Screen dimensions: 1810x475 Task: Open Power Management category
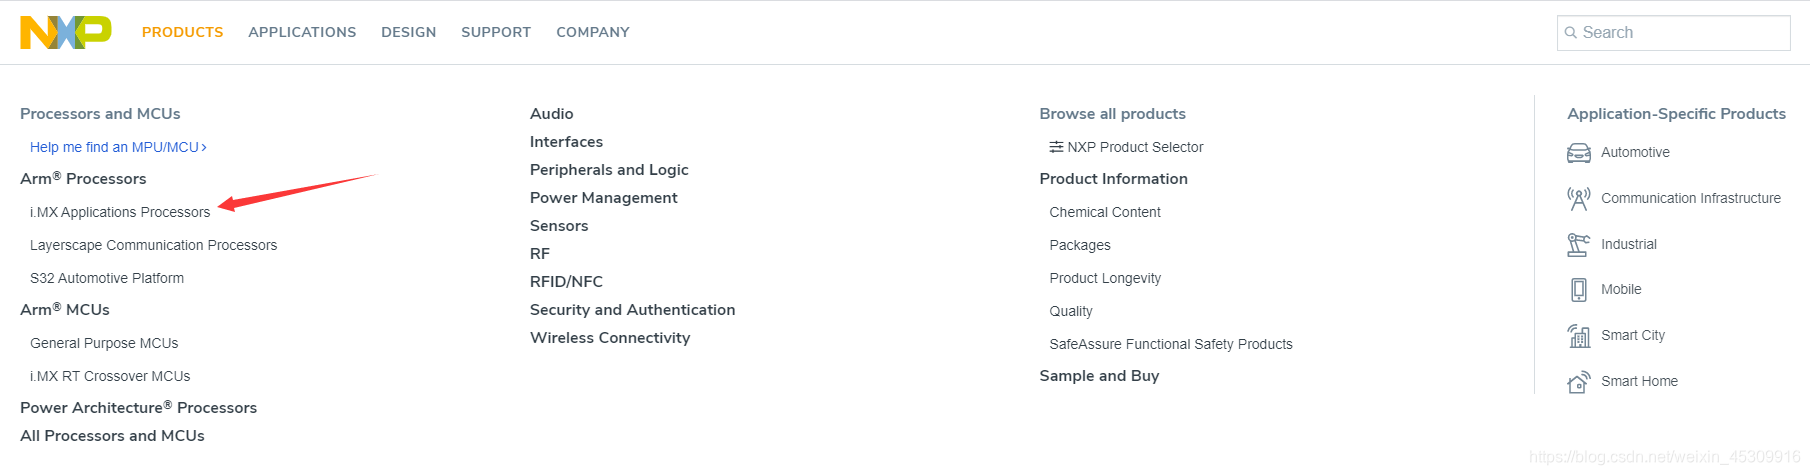pos(604,198)
